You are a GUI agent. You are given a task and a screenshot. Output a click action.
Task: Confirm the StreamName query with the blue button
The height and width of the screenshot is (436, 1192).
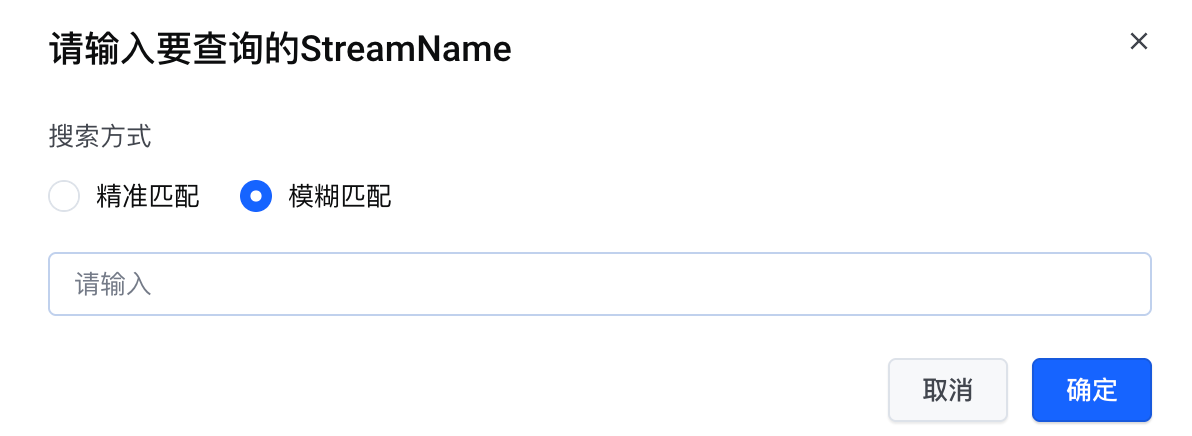(1091, 390)
